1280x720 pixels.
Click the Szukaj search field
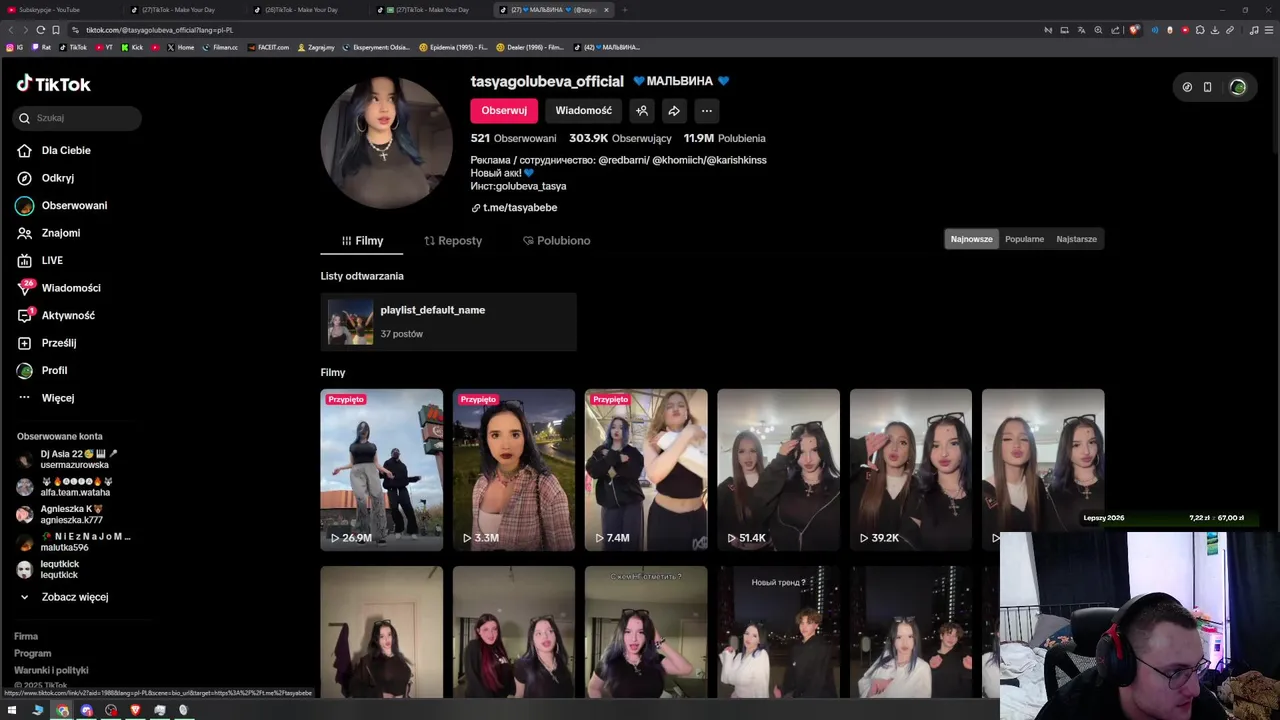(78, 118)
